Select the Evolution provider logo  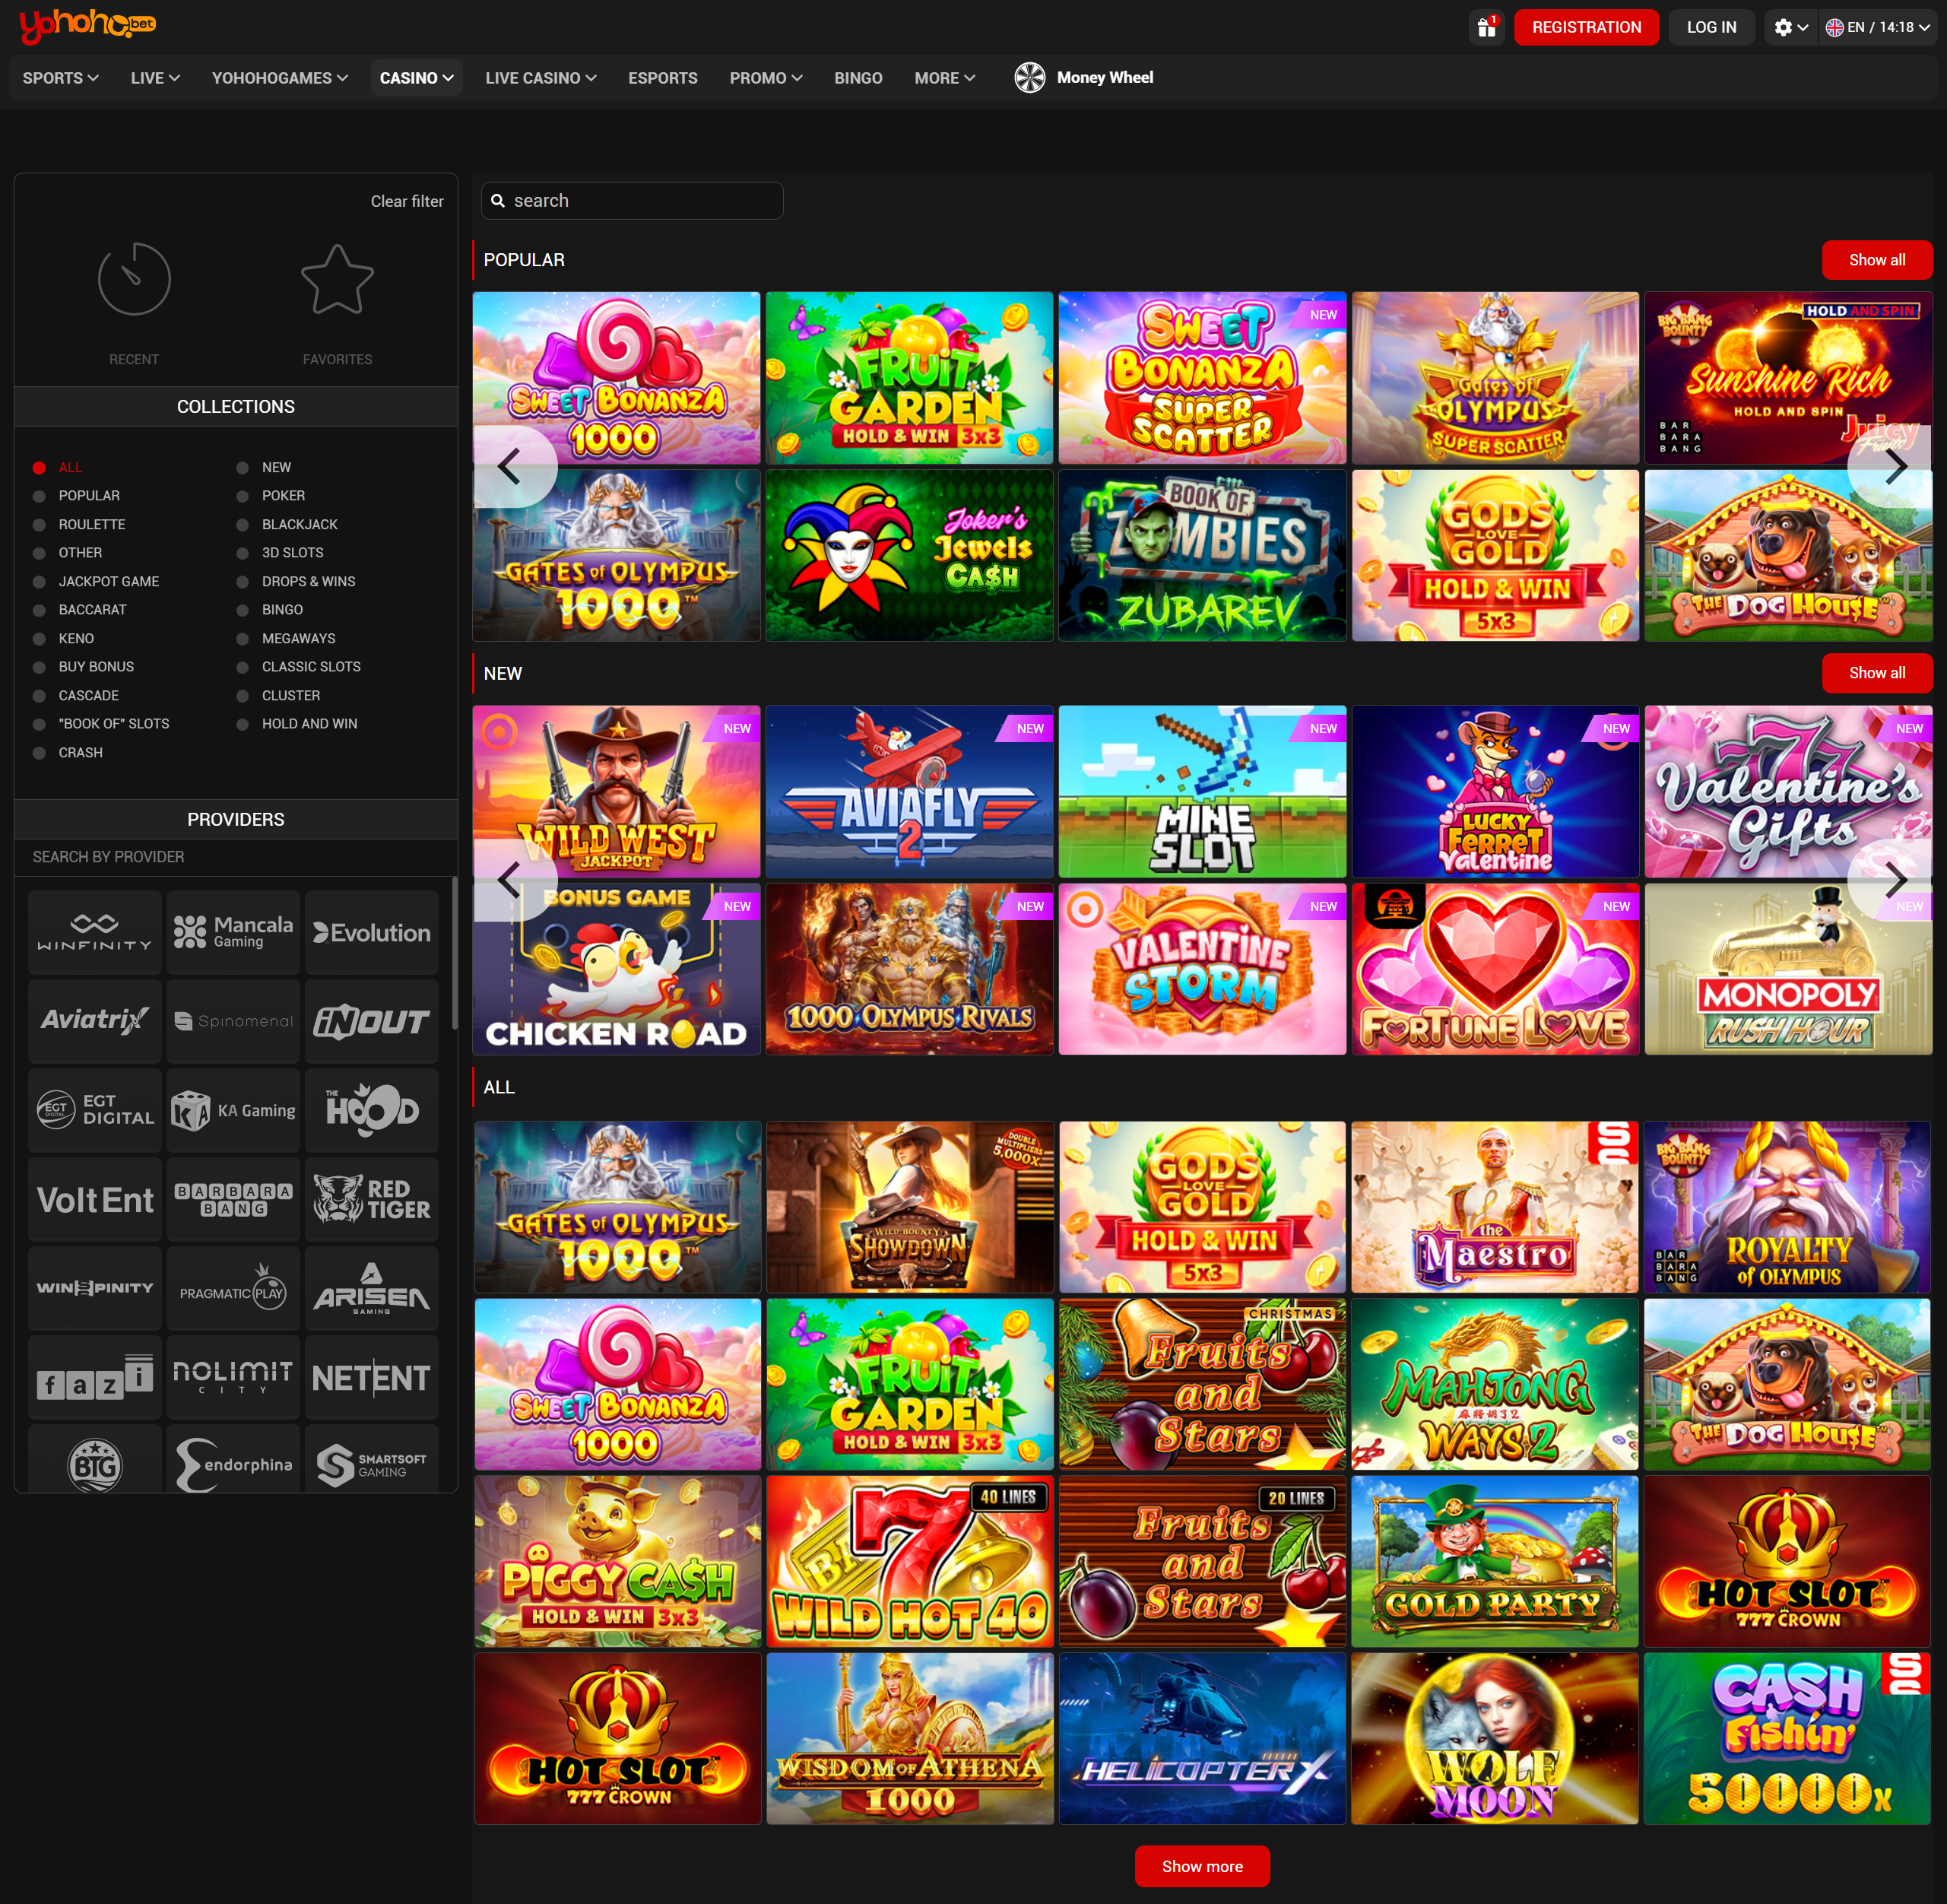[371, 933]
